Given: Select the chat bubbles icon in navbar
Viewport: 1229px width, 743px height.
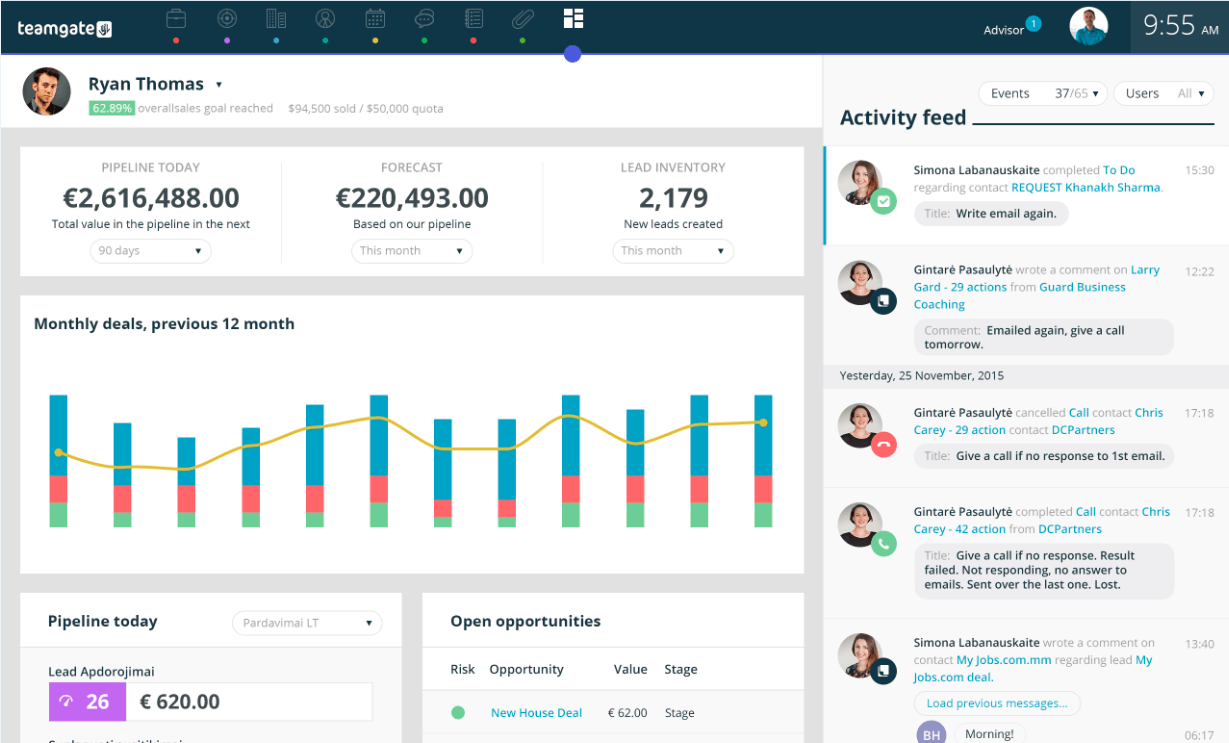Looking at the screenshot, I should tap(424, 18).
